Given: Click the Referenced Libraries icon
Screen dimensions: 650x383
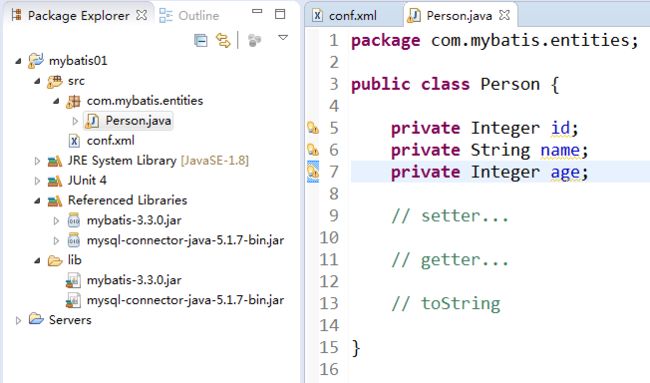Looking at the screenshot, I should [x=55, y=201].
